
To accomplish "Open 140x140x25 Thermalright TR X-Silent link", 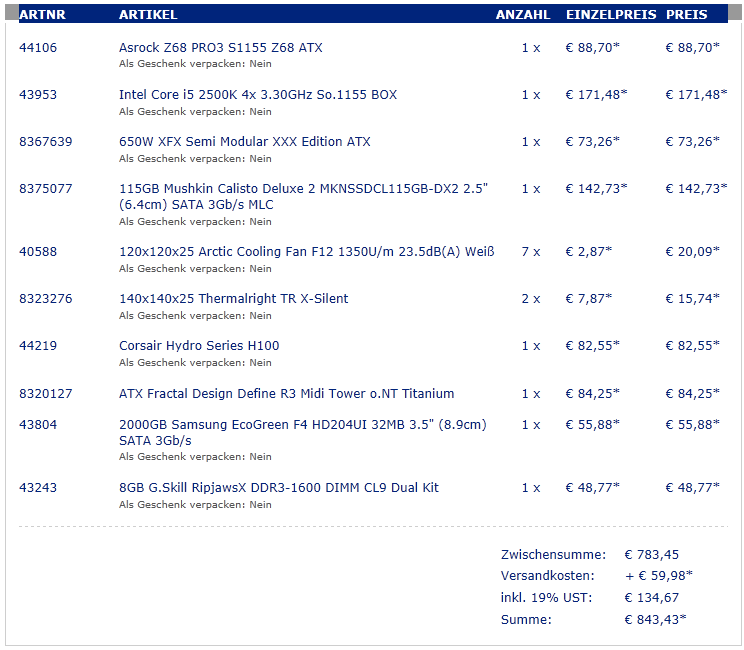I will [x=233, y=298].
